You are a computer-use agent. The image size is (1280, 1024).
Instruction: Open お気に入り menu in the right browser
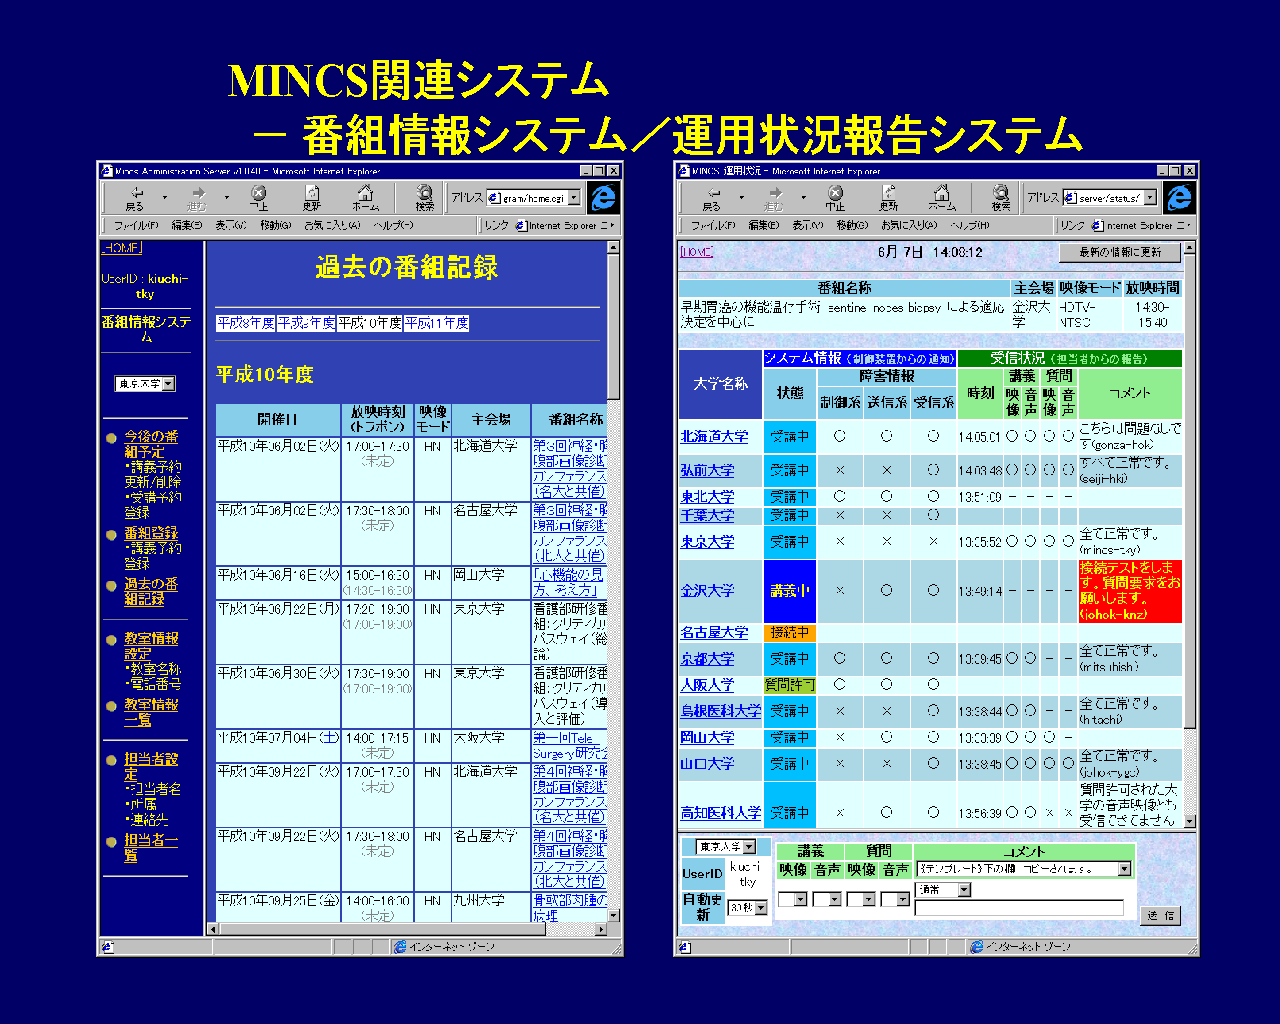pyautogui.click(x=908, y=226)
